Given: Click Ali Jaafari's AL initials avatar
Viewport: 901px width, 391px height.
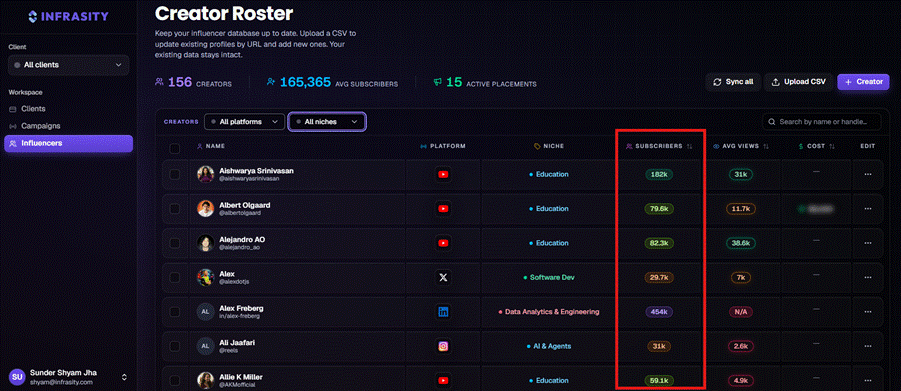Looking at the screenshot, I should tap(206, 346).
